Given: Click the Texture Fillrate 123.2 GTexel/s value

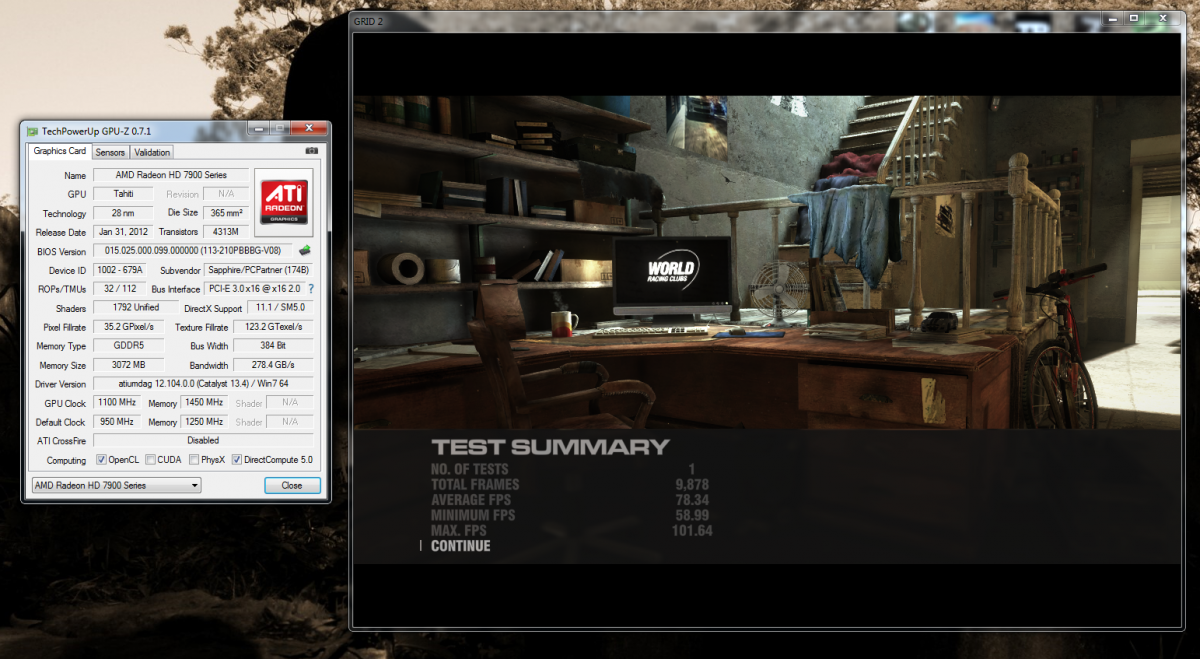Looking at the screenshot, I should (x=273, y=327).
